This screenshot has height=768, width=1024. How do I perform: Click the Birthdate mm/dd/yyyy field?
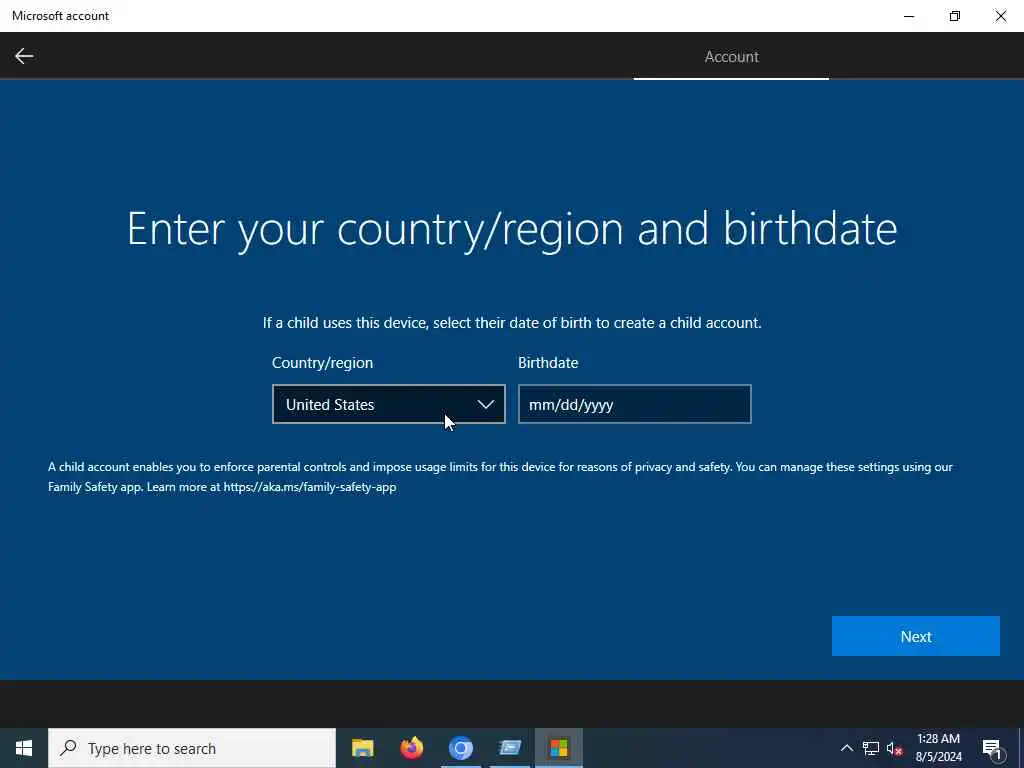[x=634, y=404]
